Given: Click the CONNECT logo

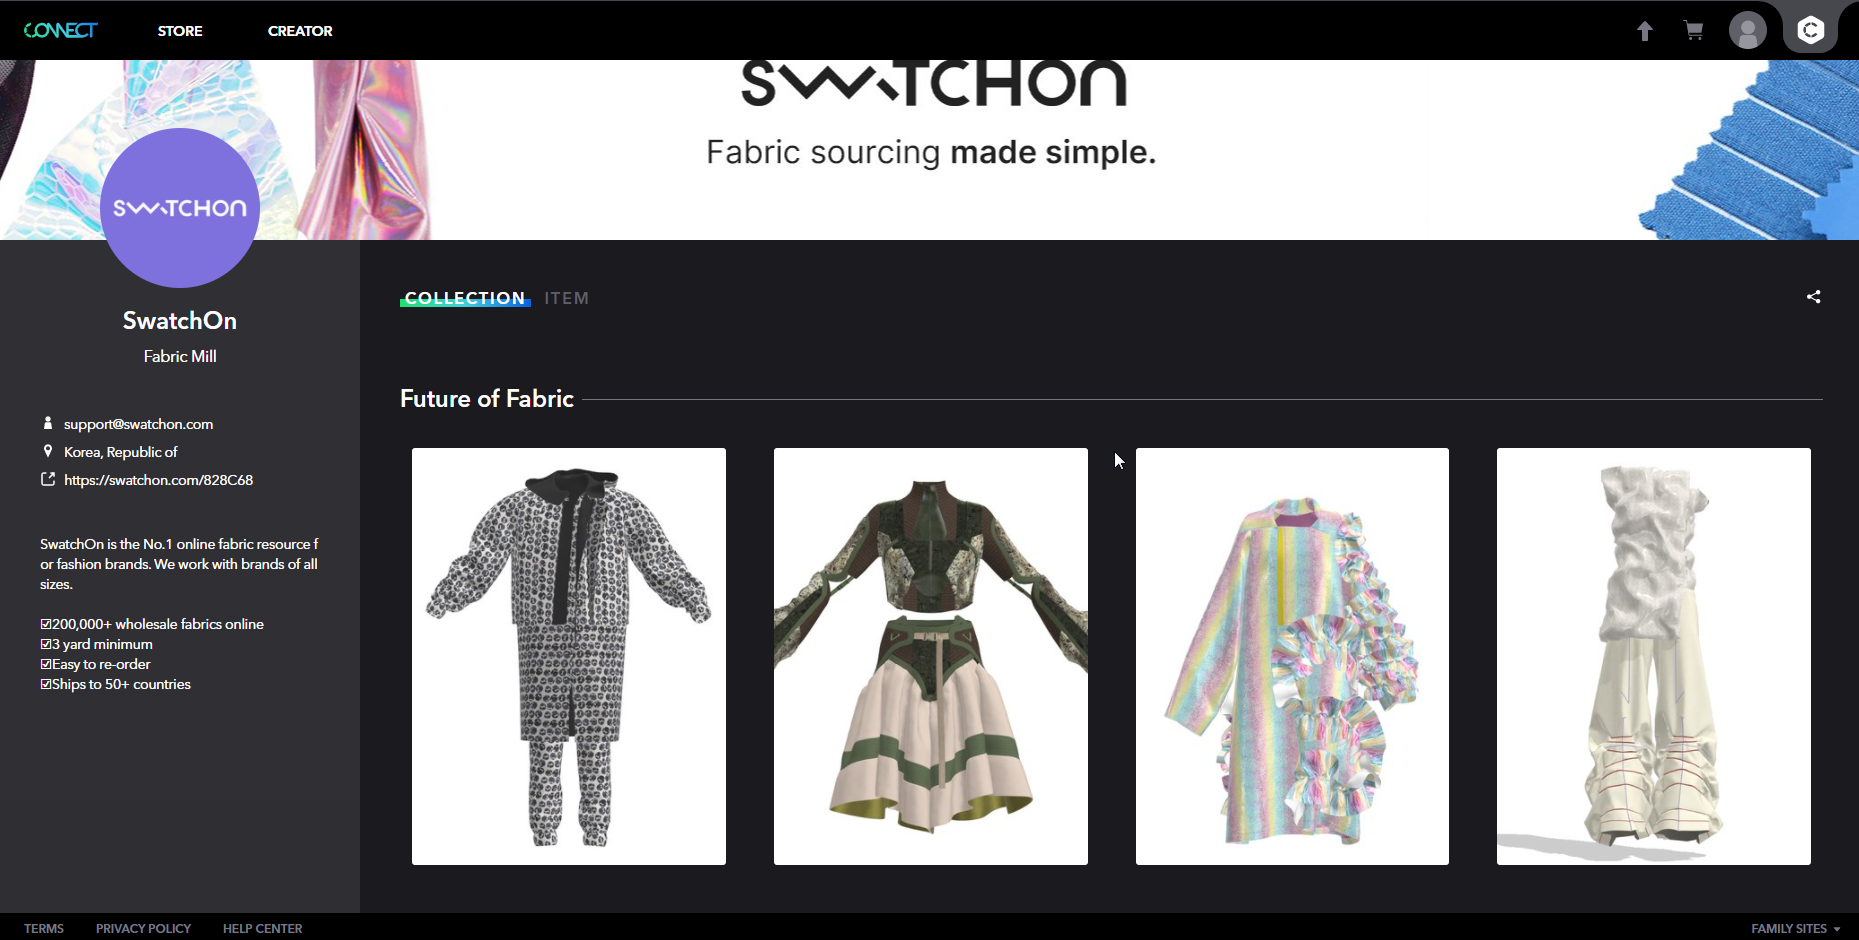Looking at the screenshot, I should click(60, 30).
